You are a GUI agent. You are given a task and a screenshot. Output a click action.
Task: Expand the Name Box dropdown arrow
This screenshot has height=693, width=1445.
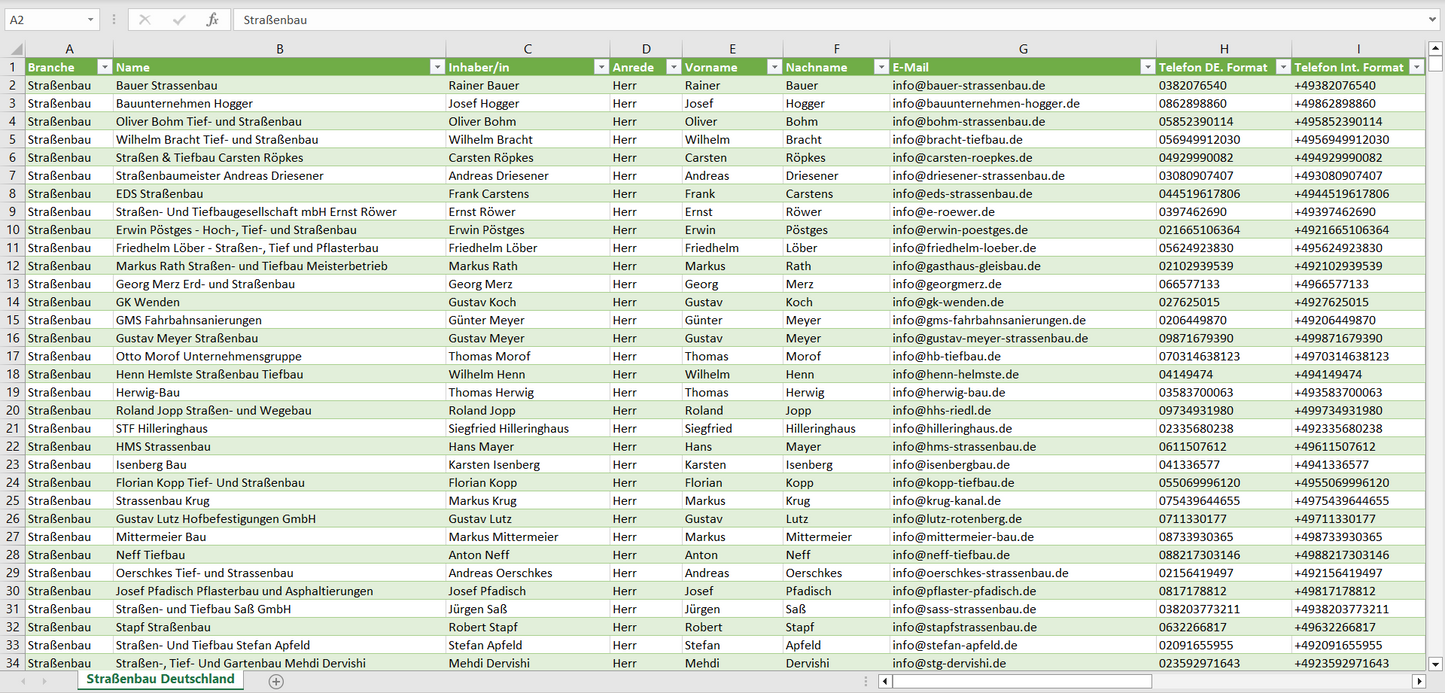[x=91, y=20]
